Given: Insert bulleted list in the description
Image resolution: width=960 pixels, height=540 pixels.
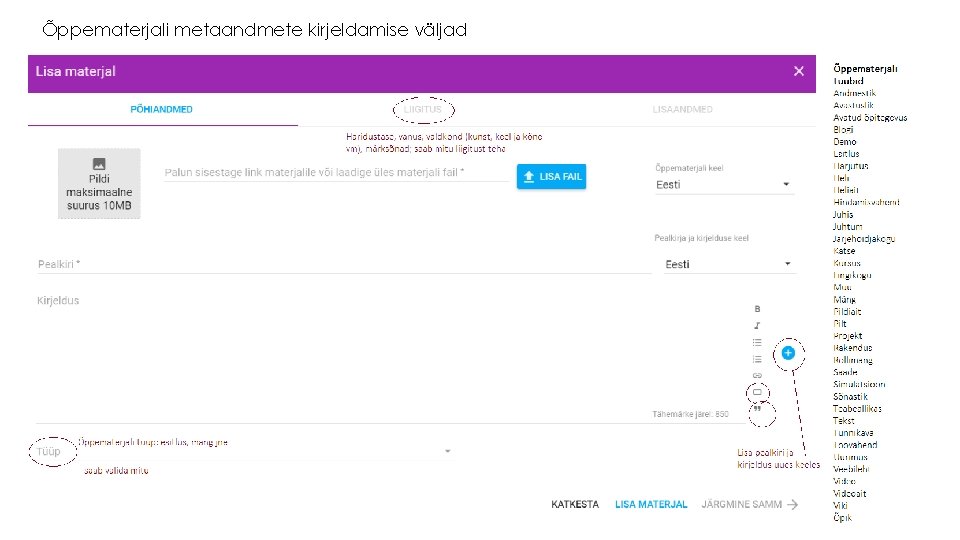Looking at the screenshot, I should (757, 342).
